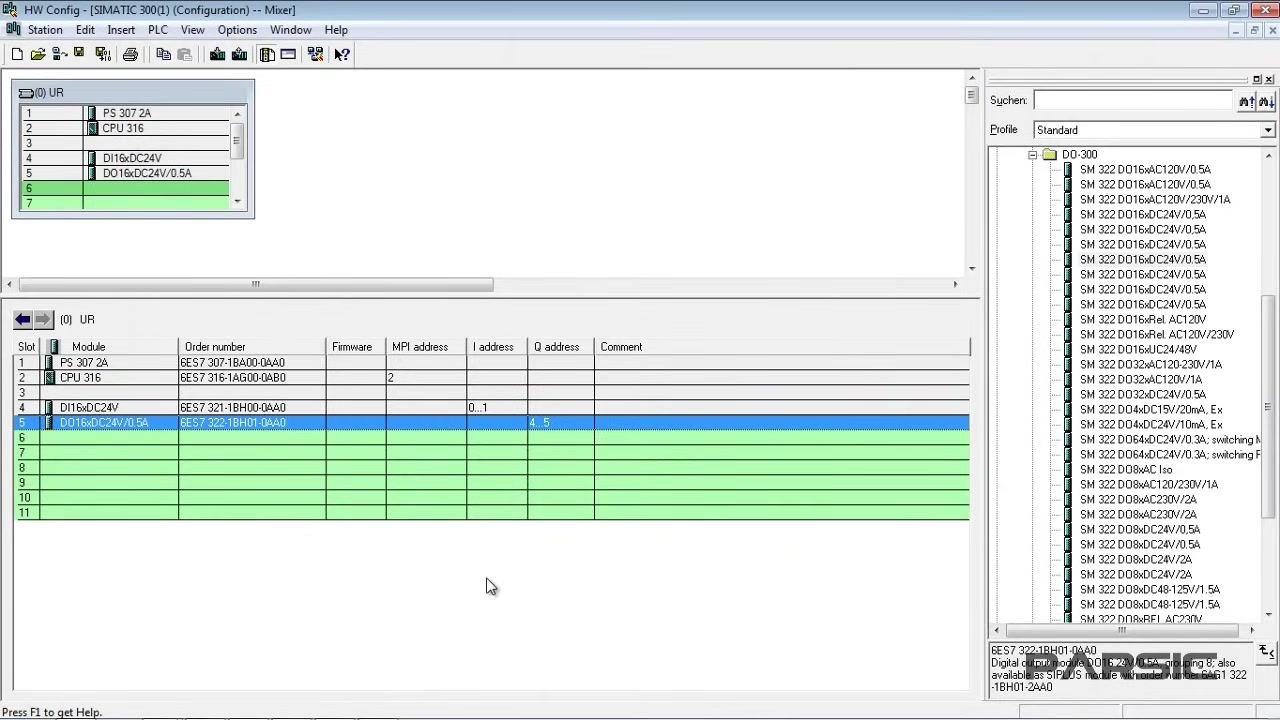Image resolution: width=1280 pixels, height=720 pixels.
Task: Click the Open folder toolbar icon
Action: tap(38, 54)
